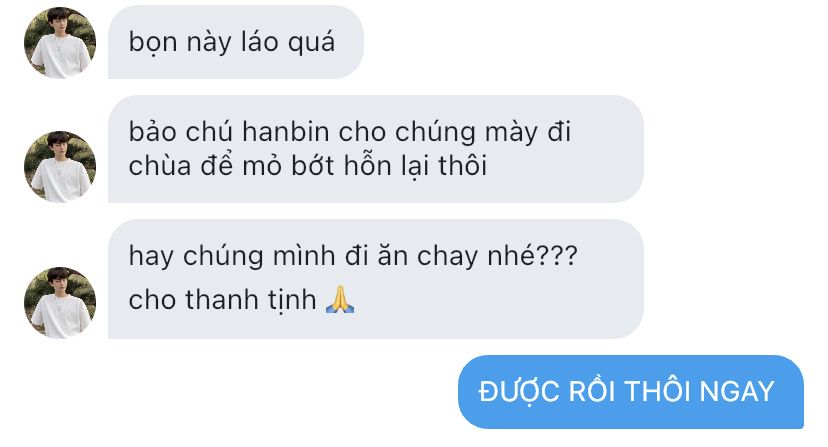Click the word "quá" in first bubble
Image resolution: width=828 pixels, height=447 pixels.
311,42
